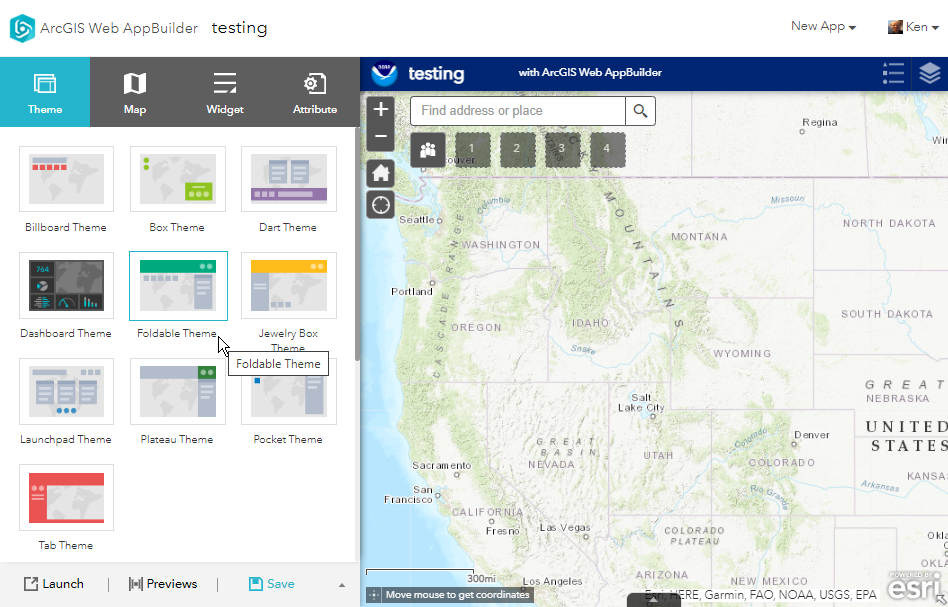Zoom in on the map
Screen dimensions: 948x607
[x=381, y=109]
